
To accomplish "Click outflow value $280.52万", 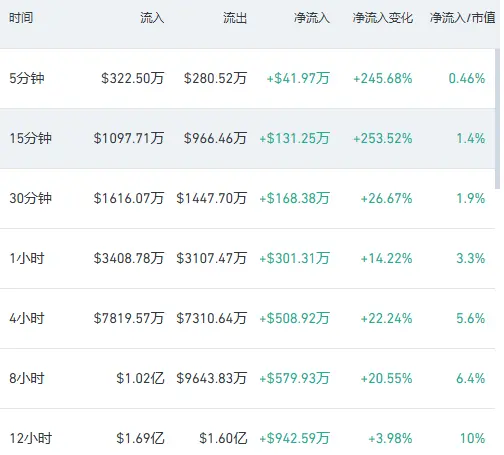I will tap(215, 78).
